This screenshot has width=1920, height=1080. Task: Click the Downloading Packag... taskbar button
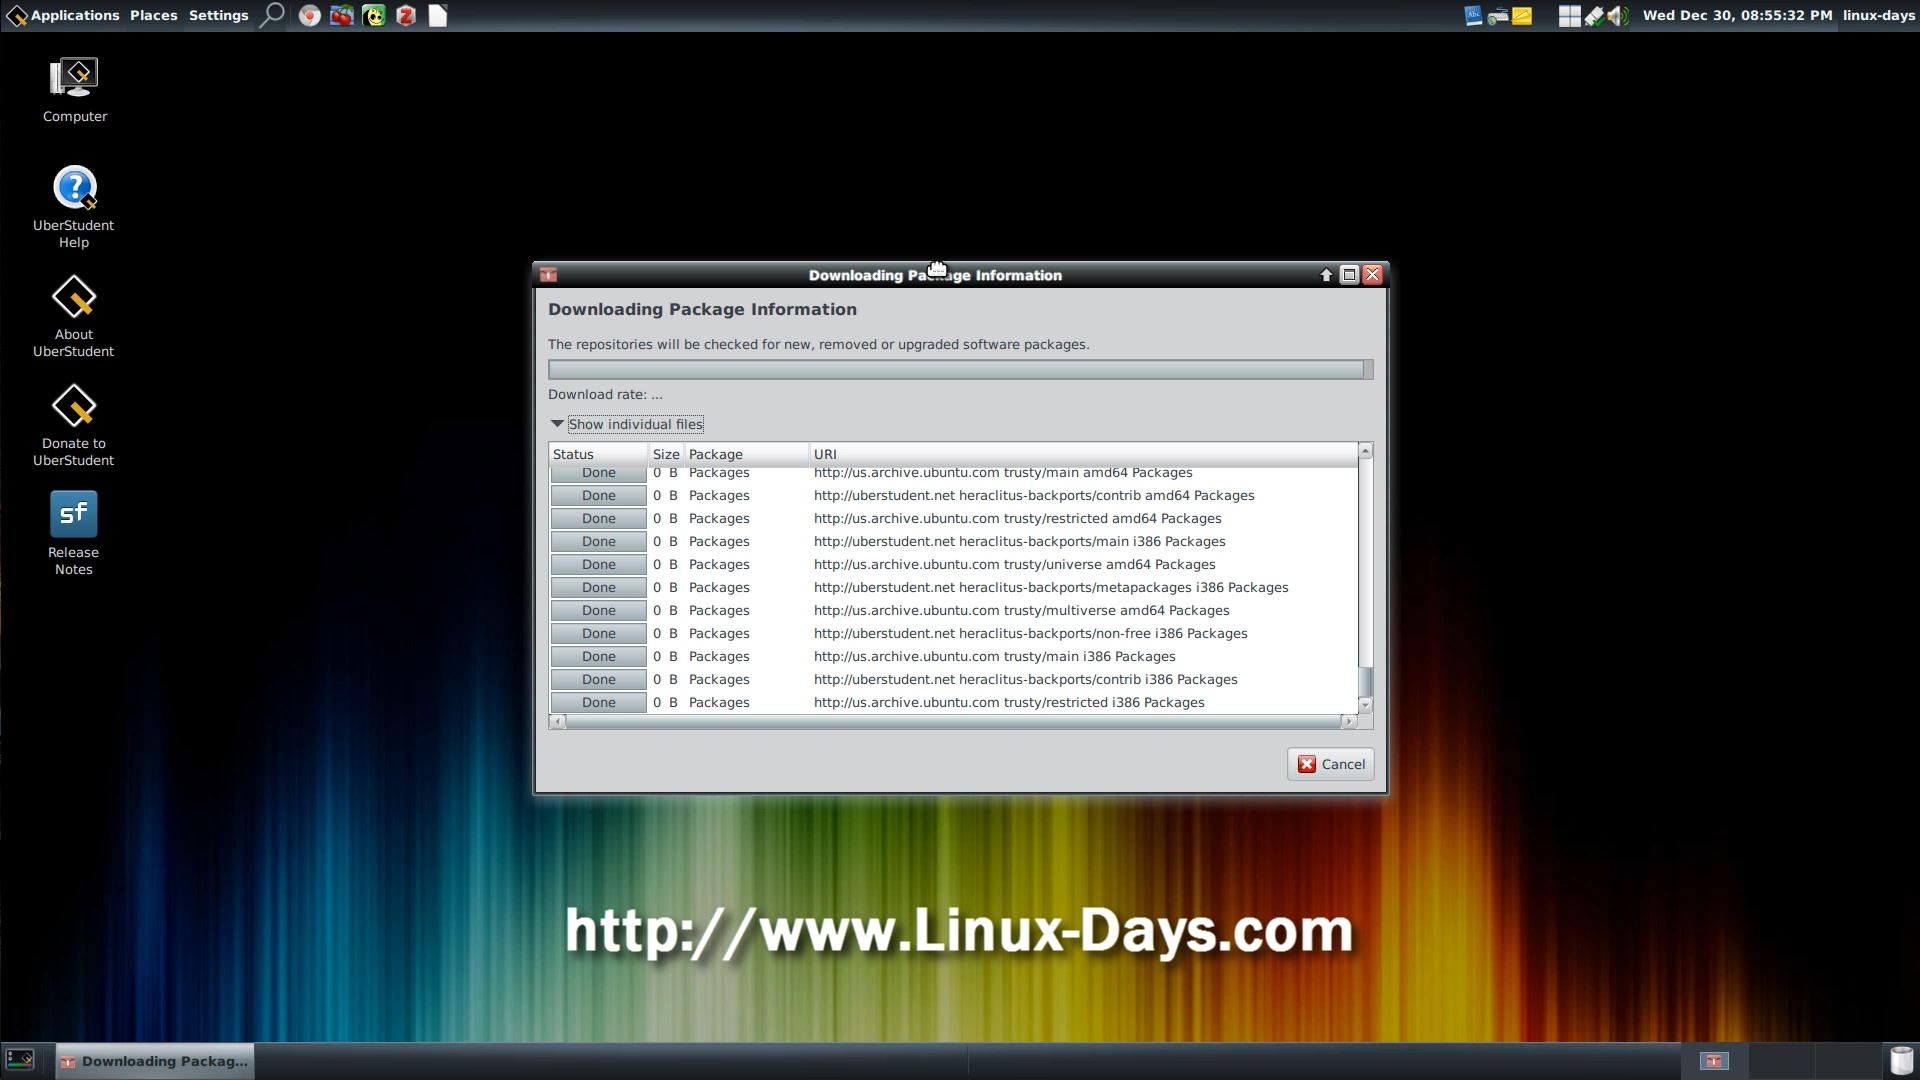click(x=155, y=1061)
